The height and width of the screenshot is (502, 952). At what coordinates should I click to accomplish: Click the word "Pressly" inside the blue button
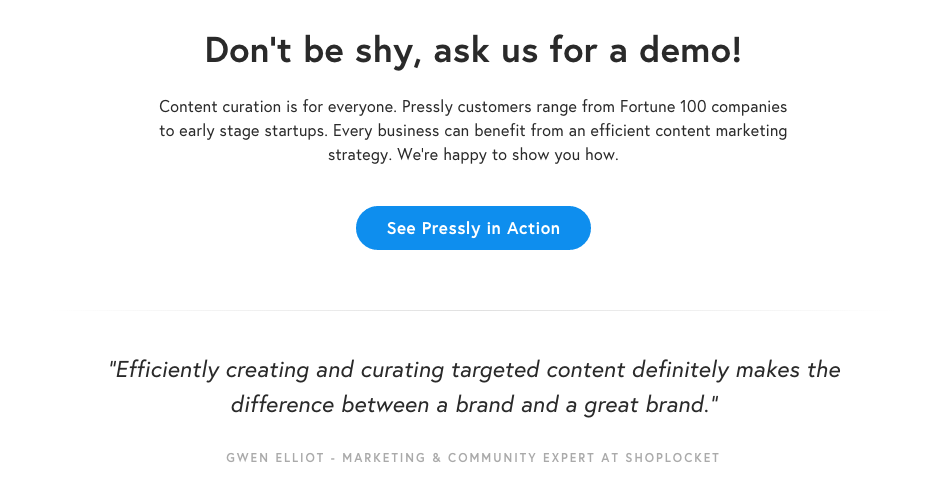click(x=451, y=228)
